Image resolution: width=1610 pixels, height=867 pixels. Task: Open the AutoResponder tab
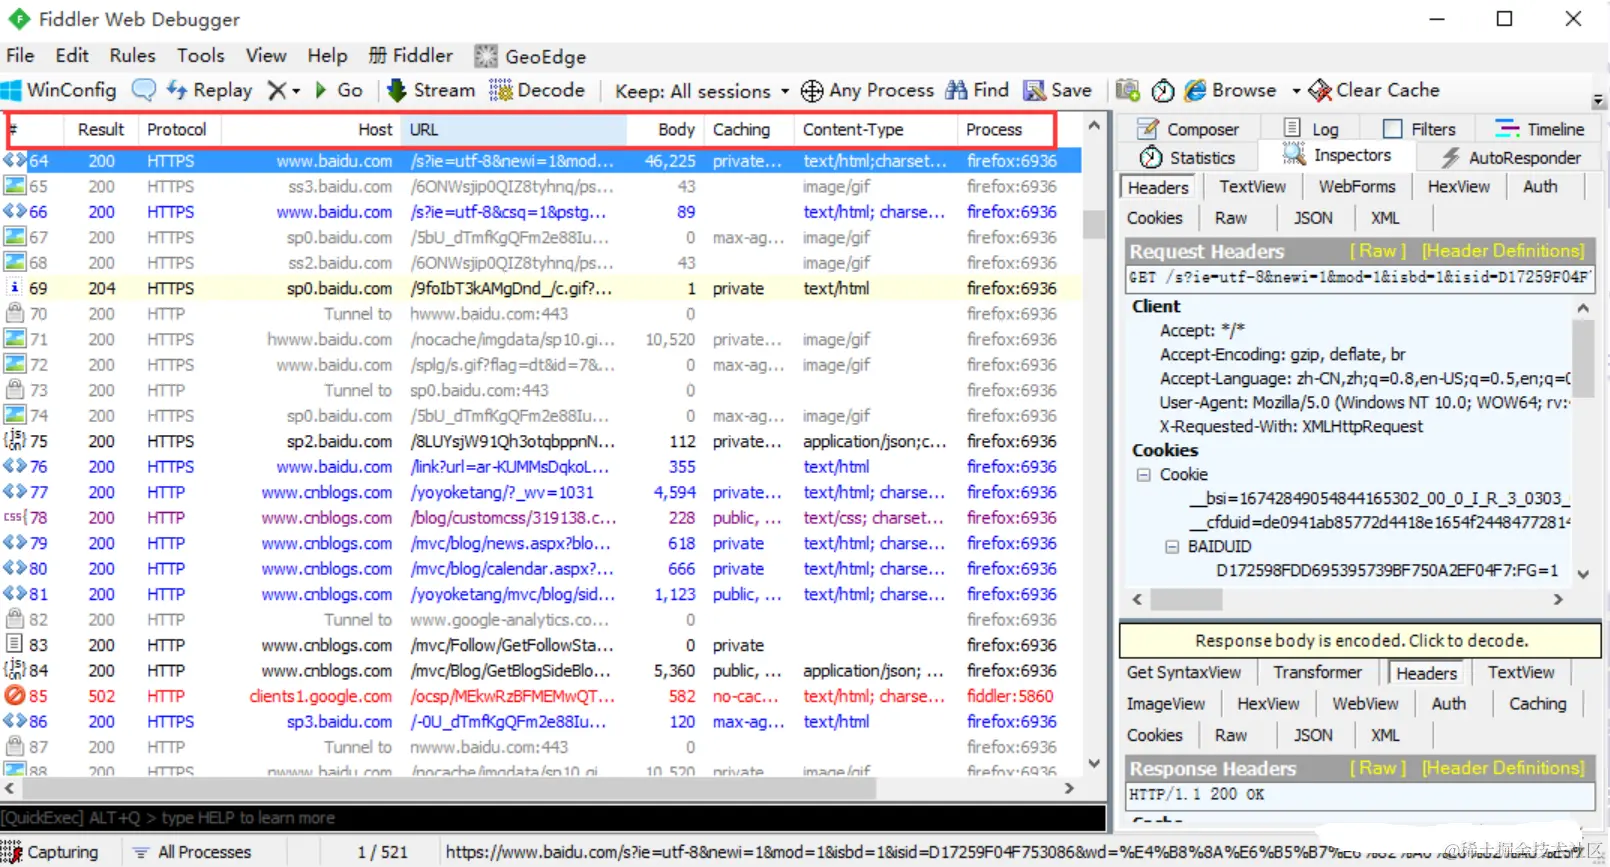click(x=1511, y=157)
